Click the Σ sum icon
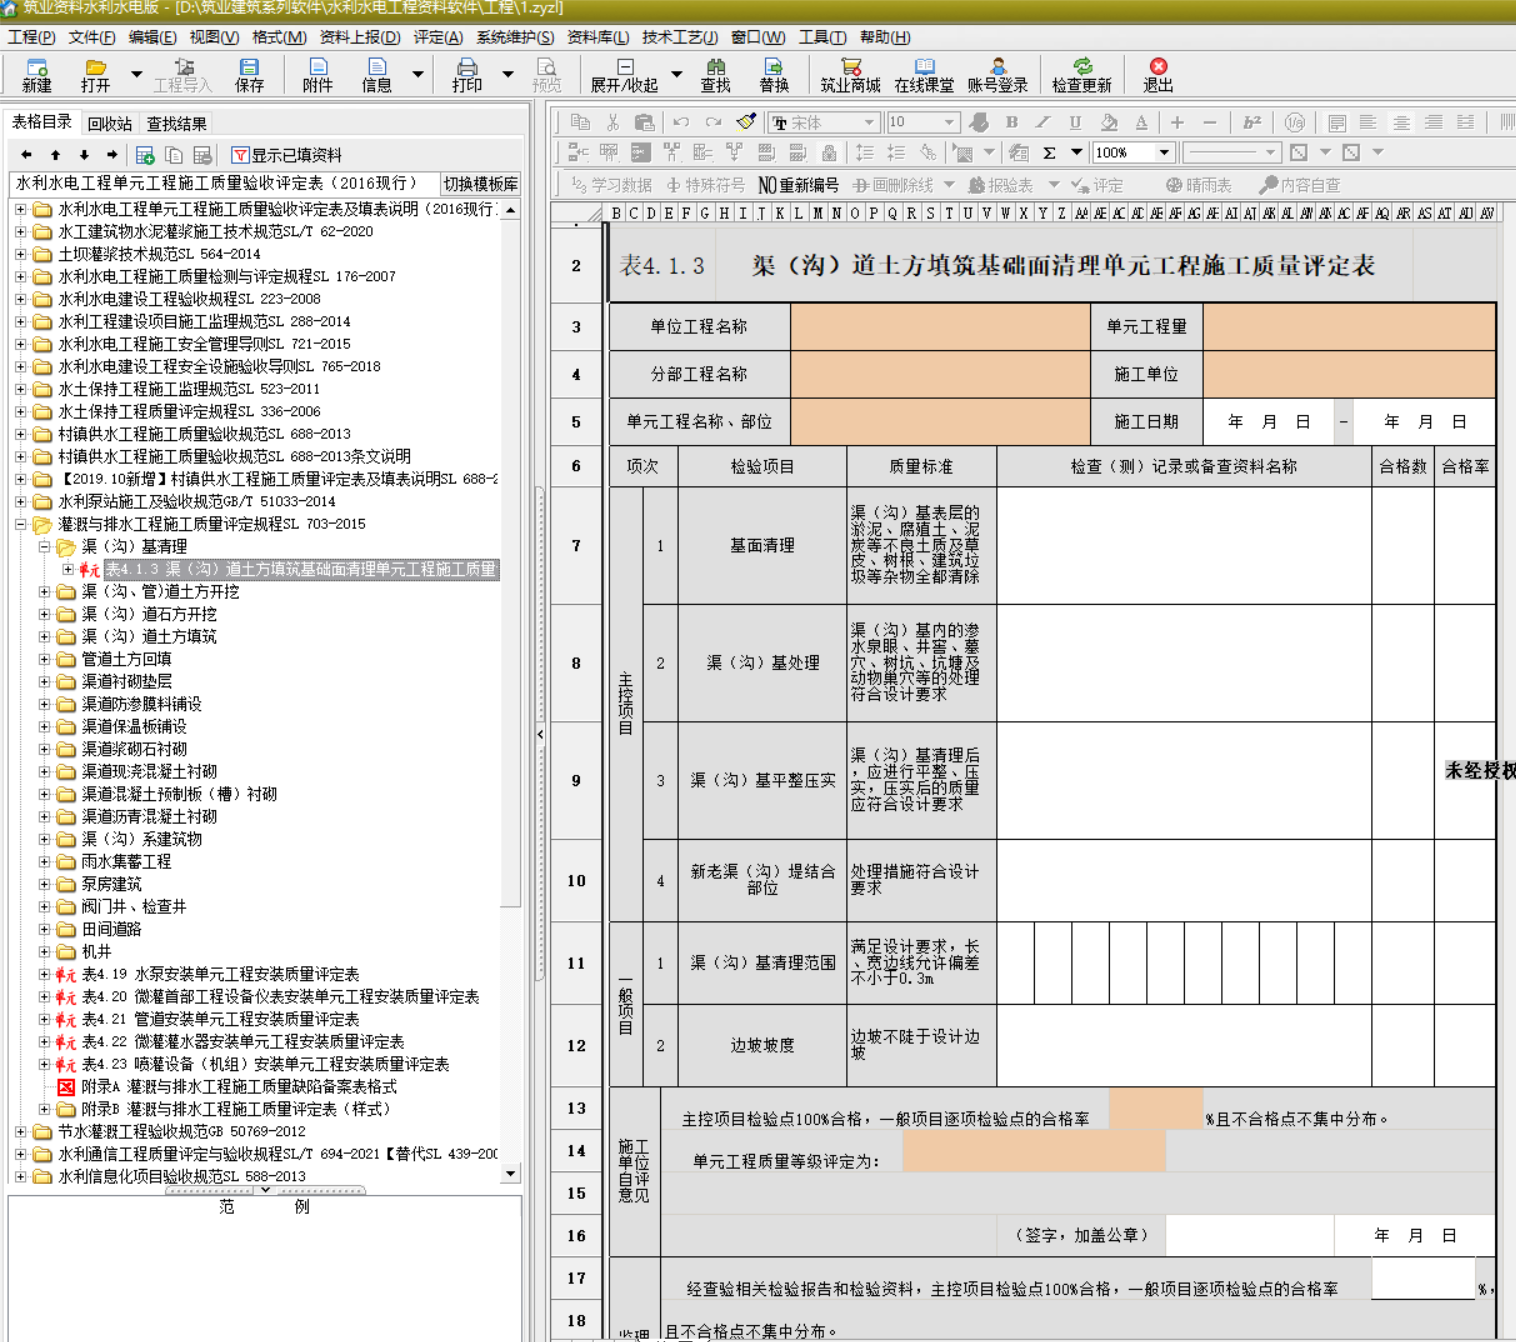 click(1049, 153)
